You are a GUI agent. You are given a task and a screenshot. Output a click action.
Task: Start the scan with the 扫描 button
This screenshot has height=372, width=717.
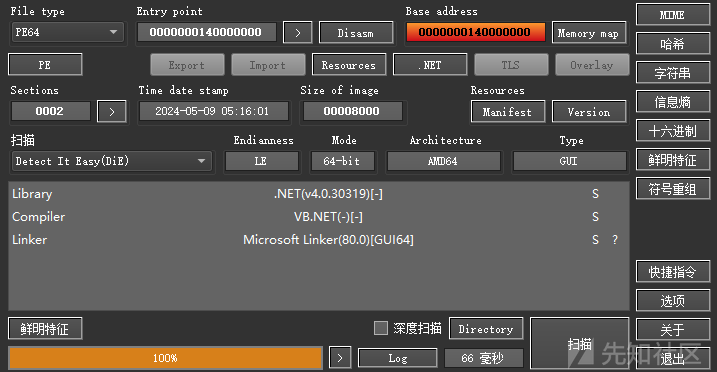tap(579, 344)
